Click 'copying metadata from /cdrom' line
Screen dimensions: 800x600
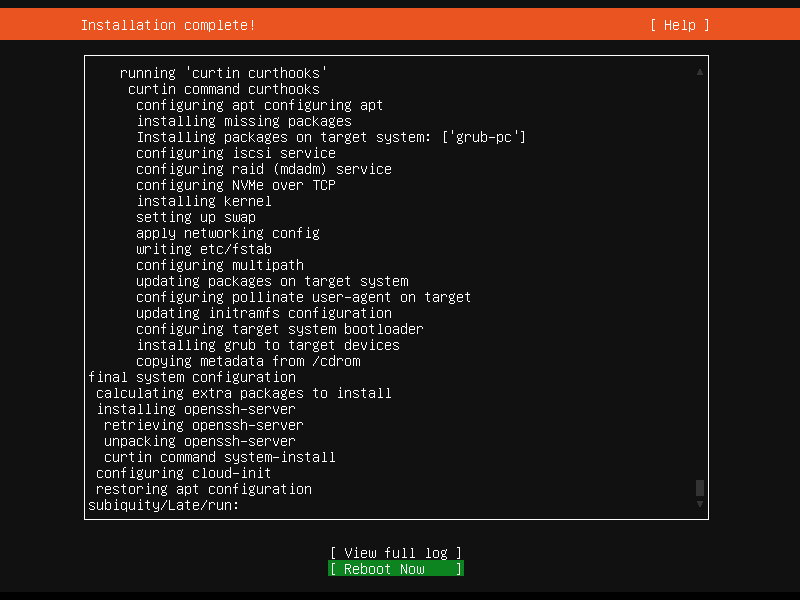[x=248, y=361]
